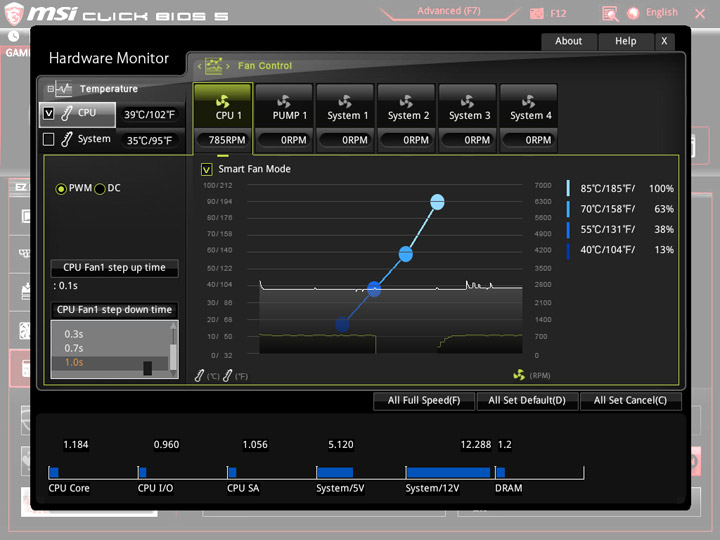The width and height of the screenshot is (720, 540).
Task: Click the 40°C/104°F color swatch
Action: point(568,250)
